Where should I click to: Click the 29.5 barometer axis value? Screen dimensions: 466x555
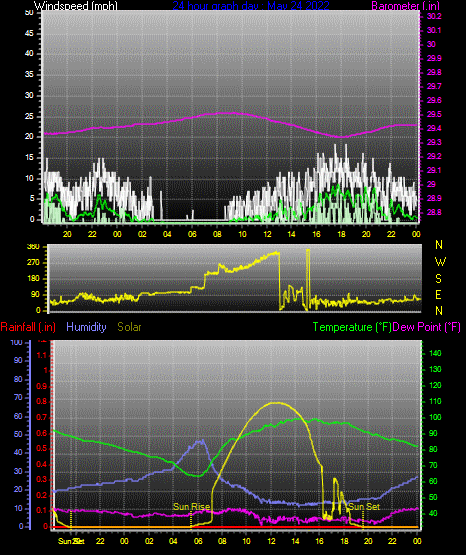[x=434, y=114]
